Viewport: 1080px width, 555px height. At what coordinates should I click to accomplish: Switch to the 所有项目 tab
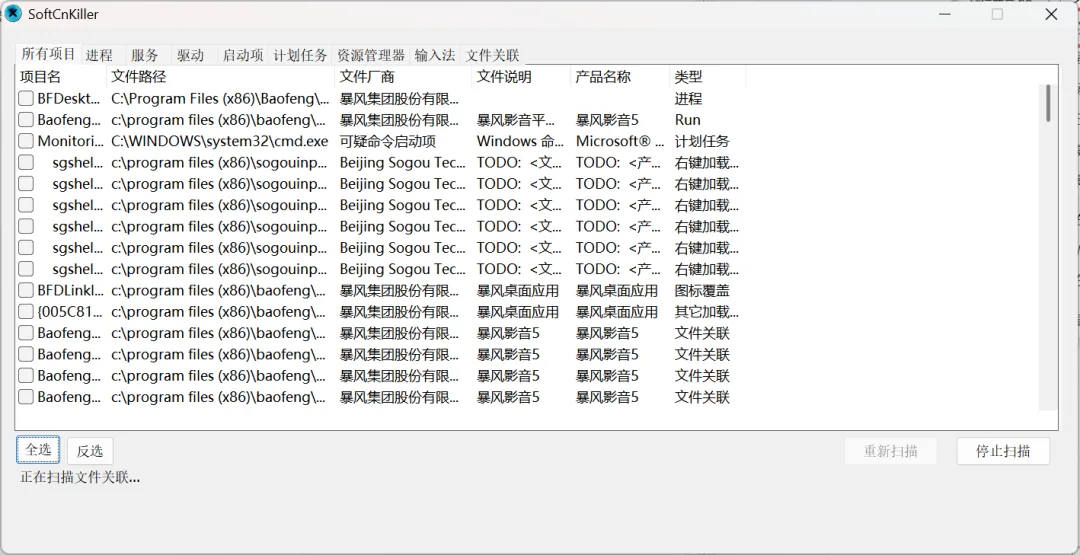(48, 54)
